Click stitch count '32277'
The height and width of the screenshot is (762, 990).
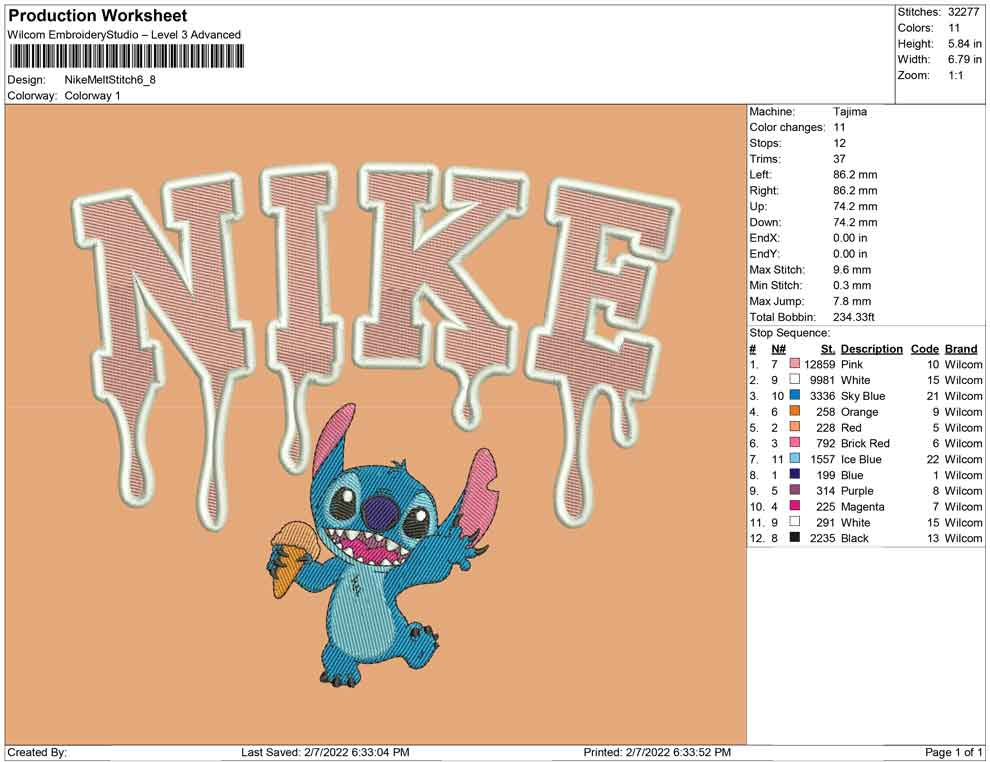pos(963,12)
